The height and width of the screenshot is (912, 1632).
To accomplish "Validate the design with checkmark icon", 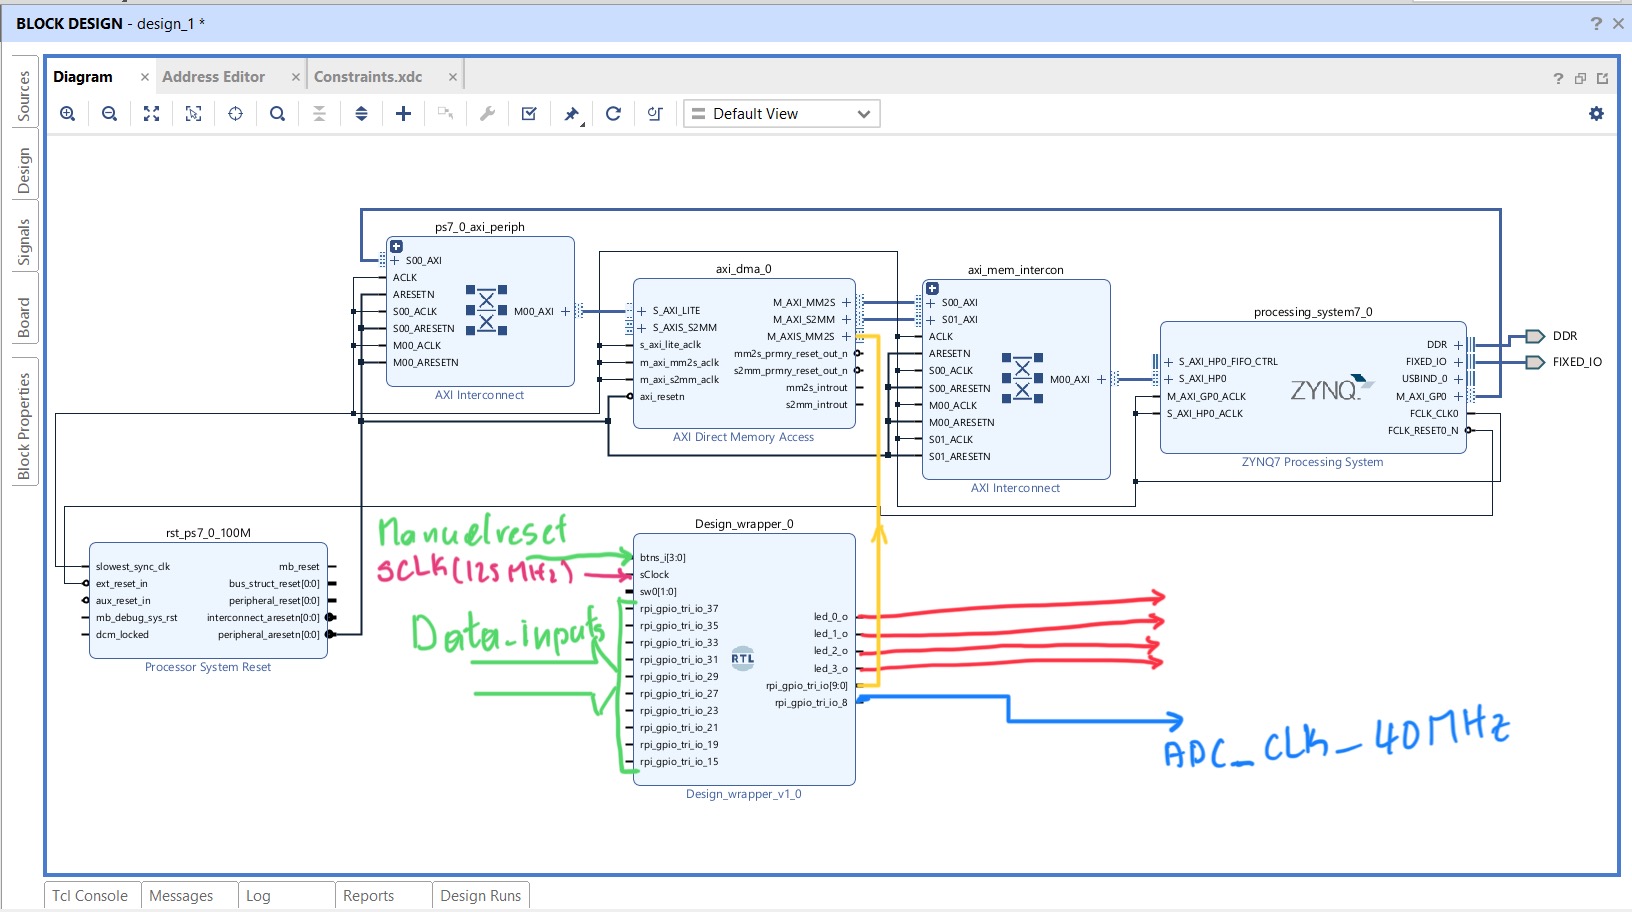I will pyautogui.click(x=529, y=114).
